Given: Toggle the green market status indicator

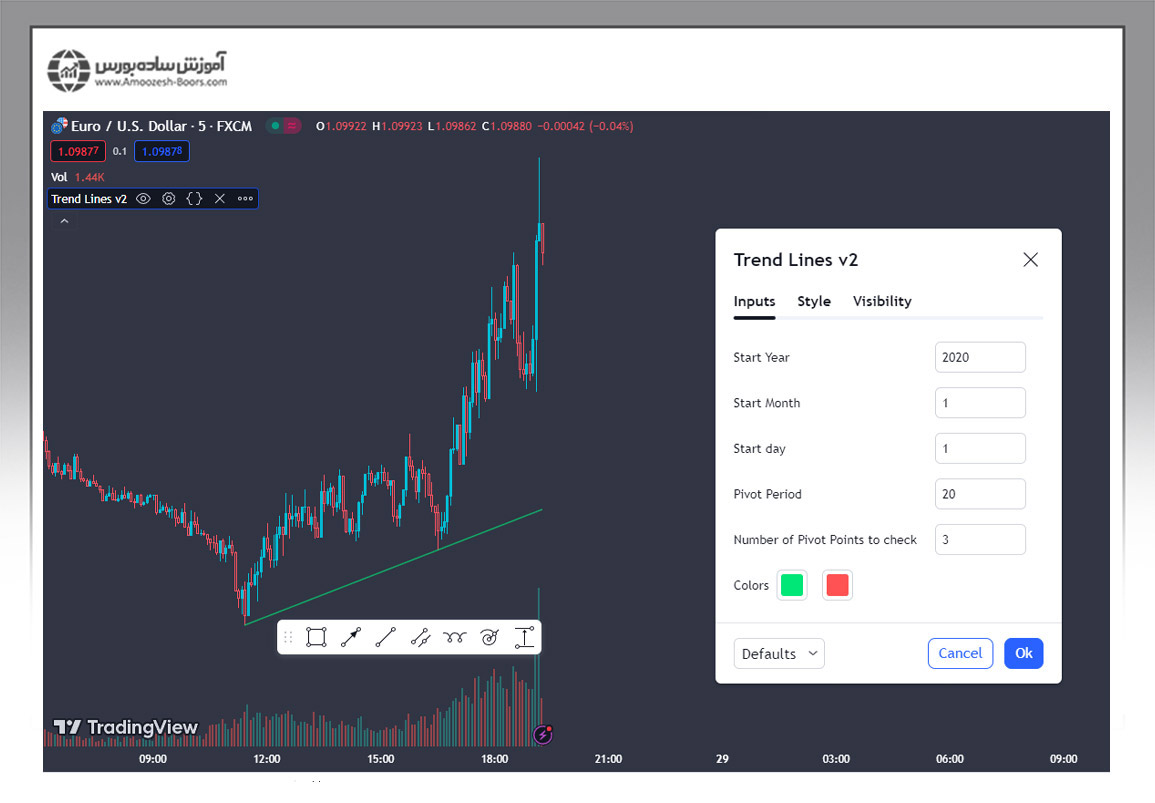Looking at the screenshot, I should point(275,126).
